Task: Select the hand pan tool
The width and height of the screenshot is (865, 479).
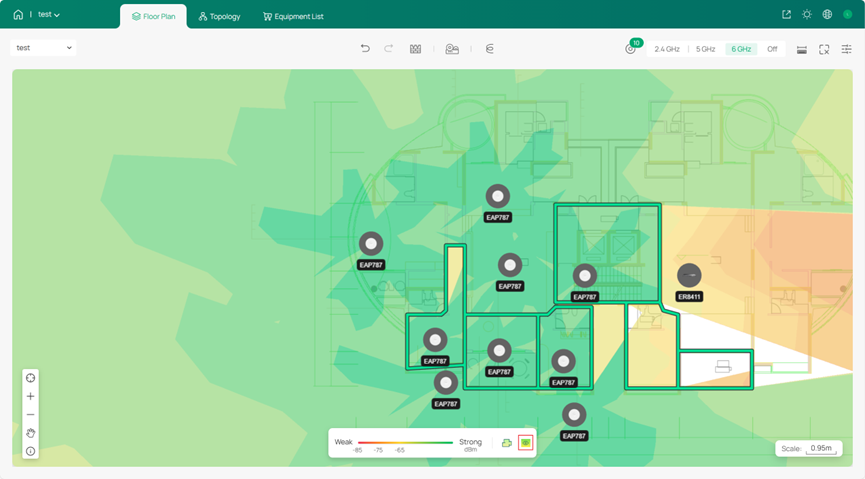Action: click(x=30, y=433)
